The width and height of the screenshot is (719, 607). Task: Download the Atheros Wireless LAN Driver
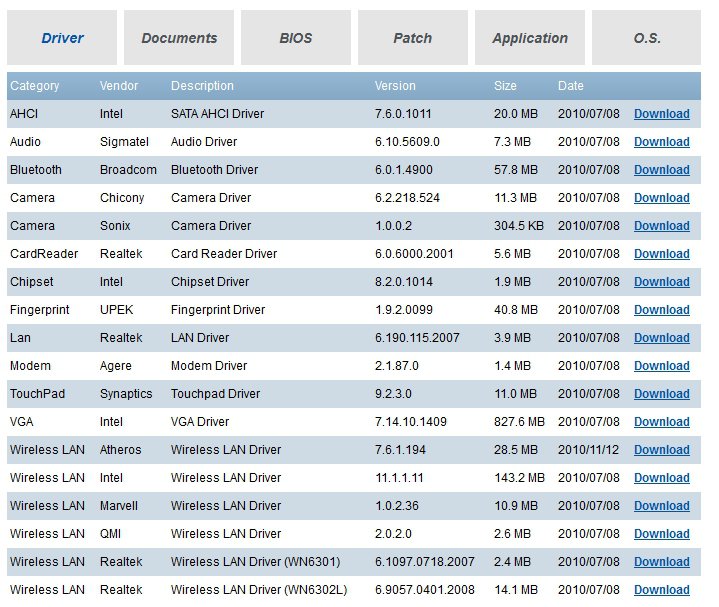[x=662, y=449]
